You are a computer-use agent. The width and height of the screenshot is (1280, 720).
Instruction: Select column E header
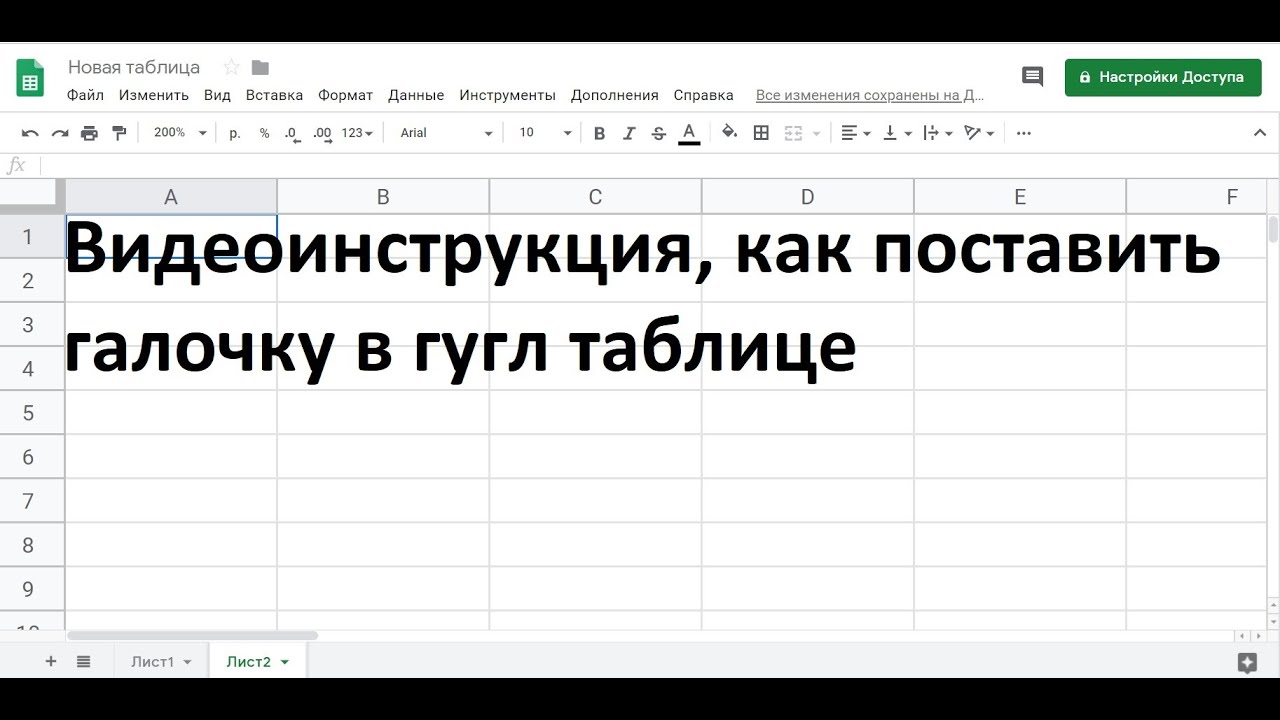coord(1020,197)
